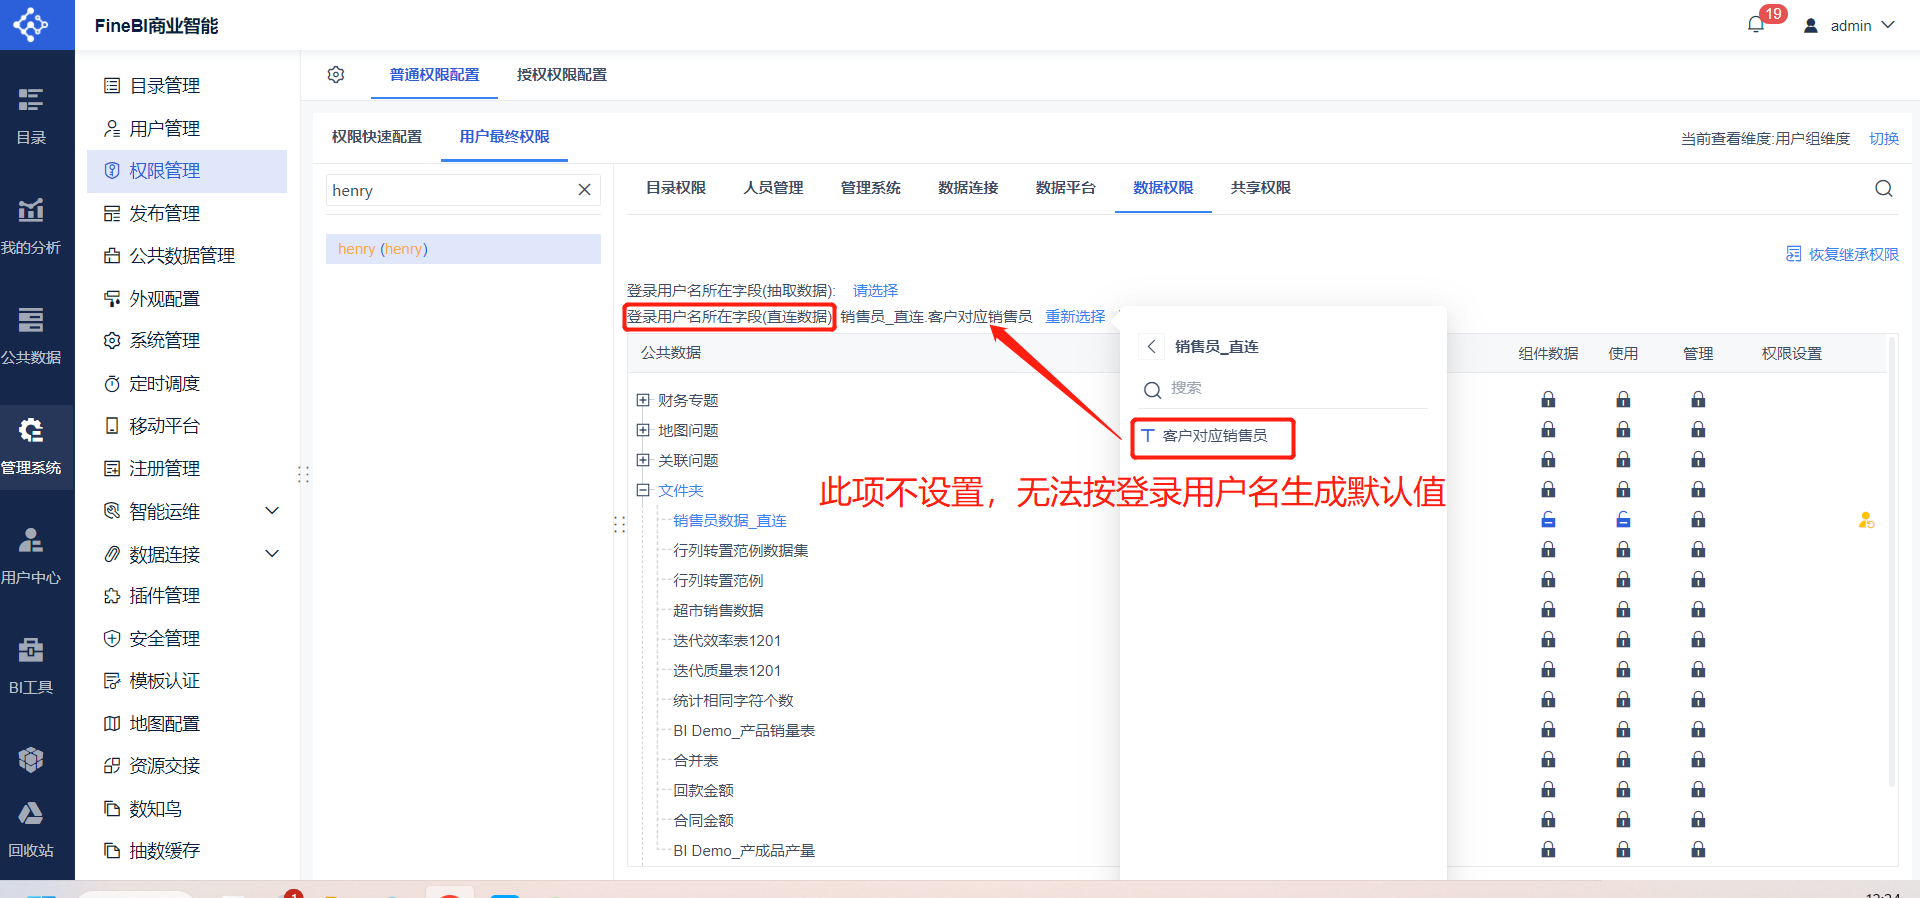The image size is (1920, 898).
Task: Click the cube icon above 回收站
Action: tap(31, 760)
